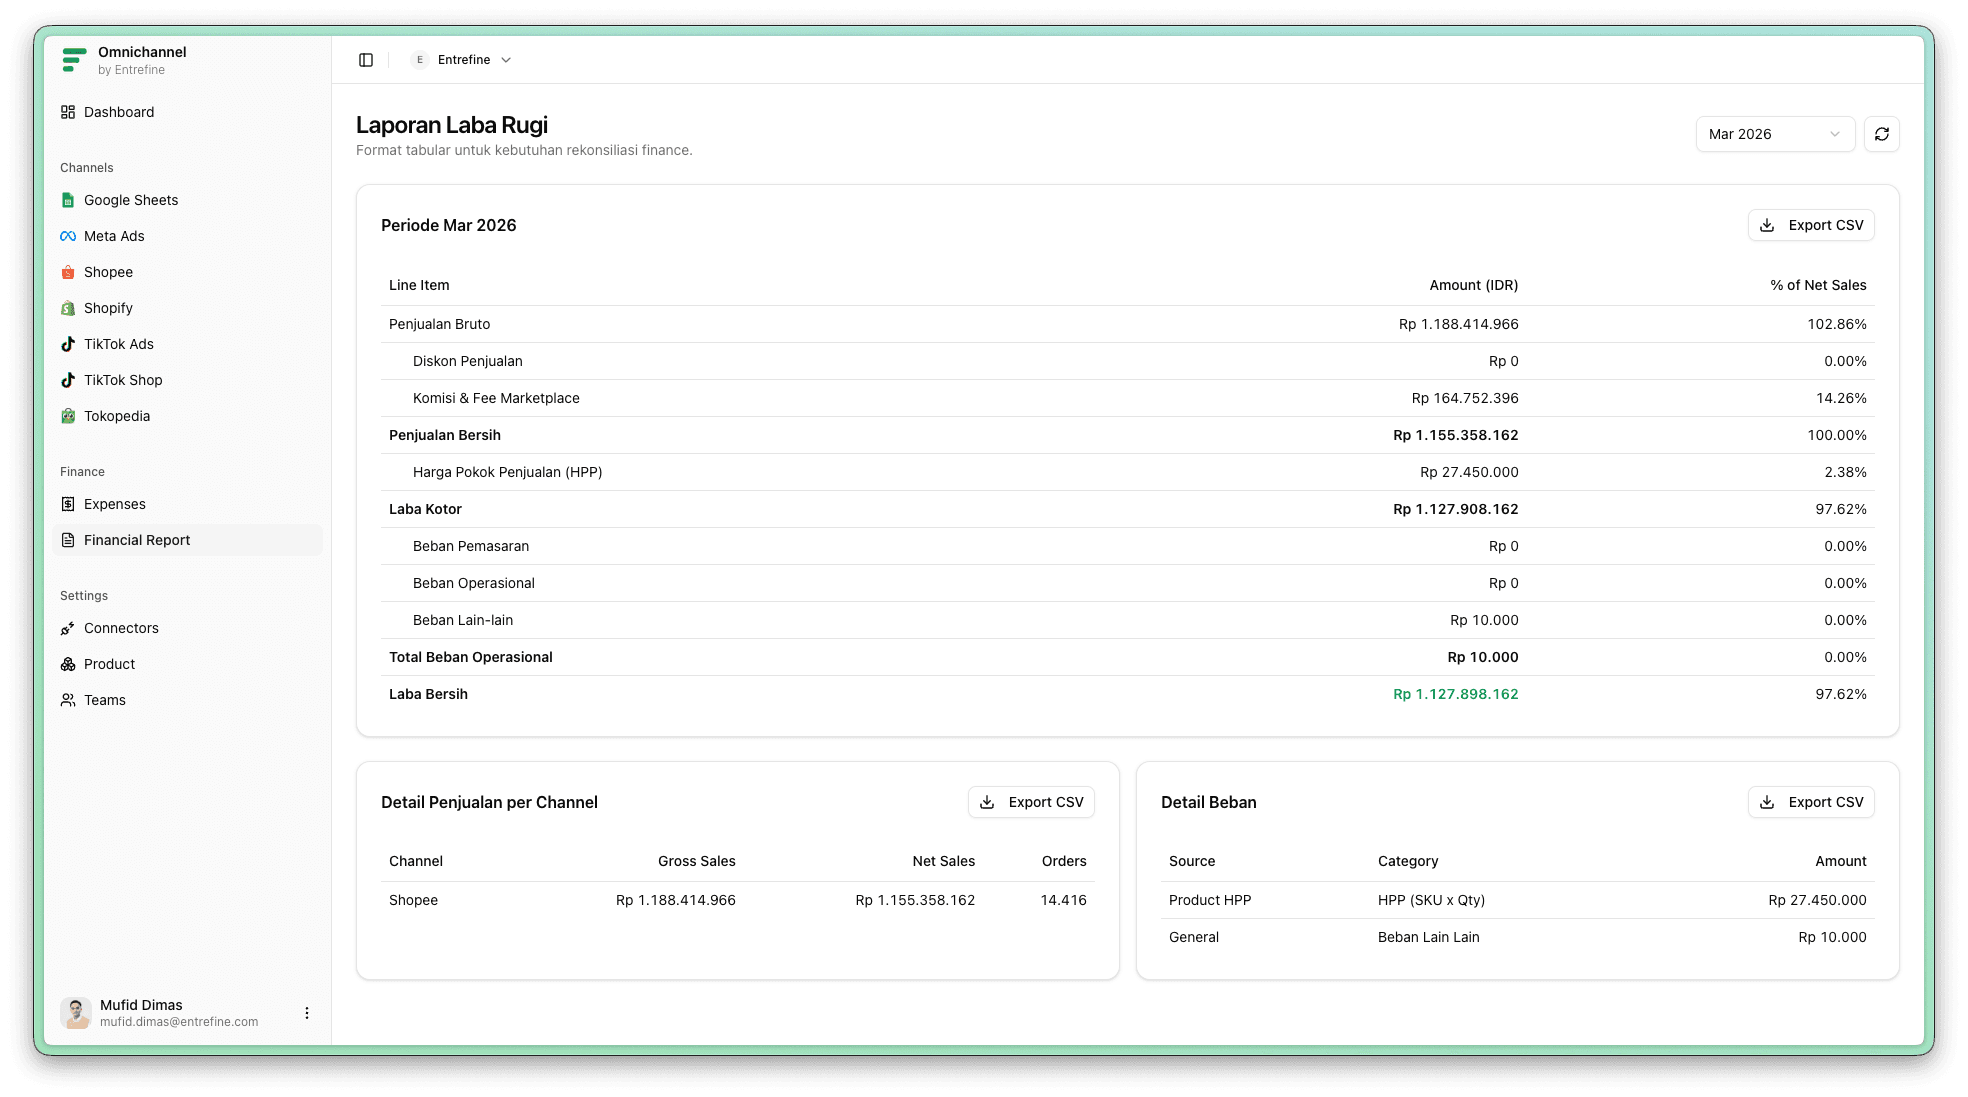Click the TikTok Shop icon
This screenshot has width=1968, height=1097.
coord(68,380)
